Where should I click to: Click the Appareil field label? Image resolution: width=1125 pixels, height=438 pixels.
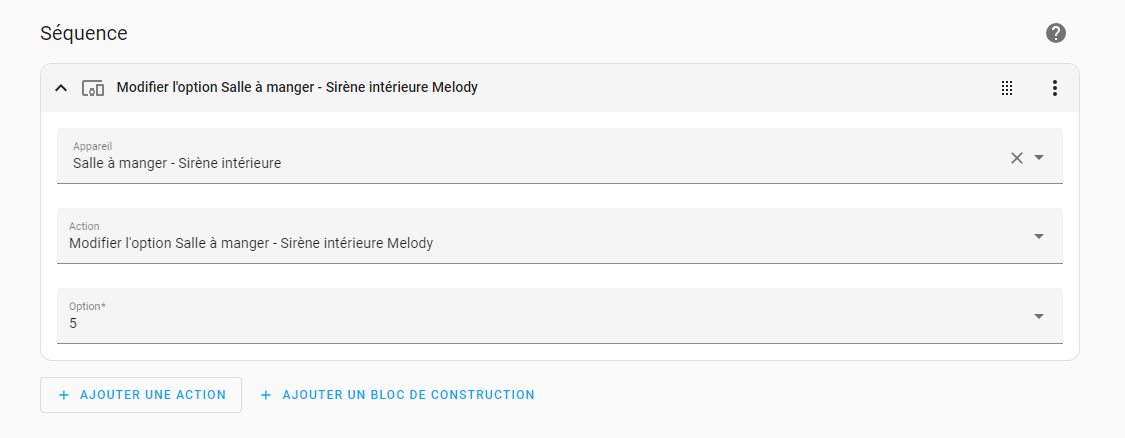(92, 146)
